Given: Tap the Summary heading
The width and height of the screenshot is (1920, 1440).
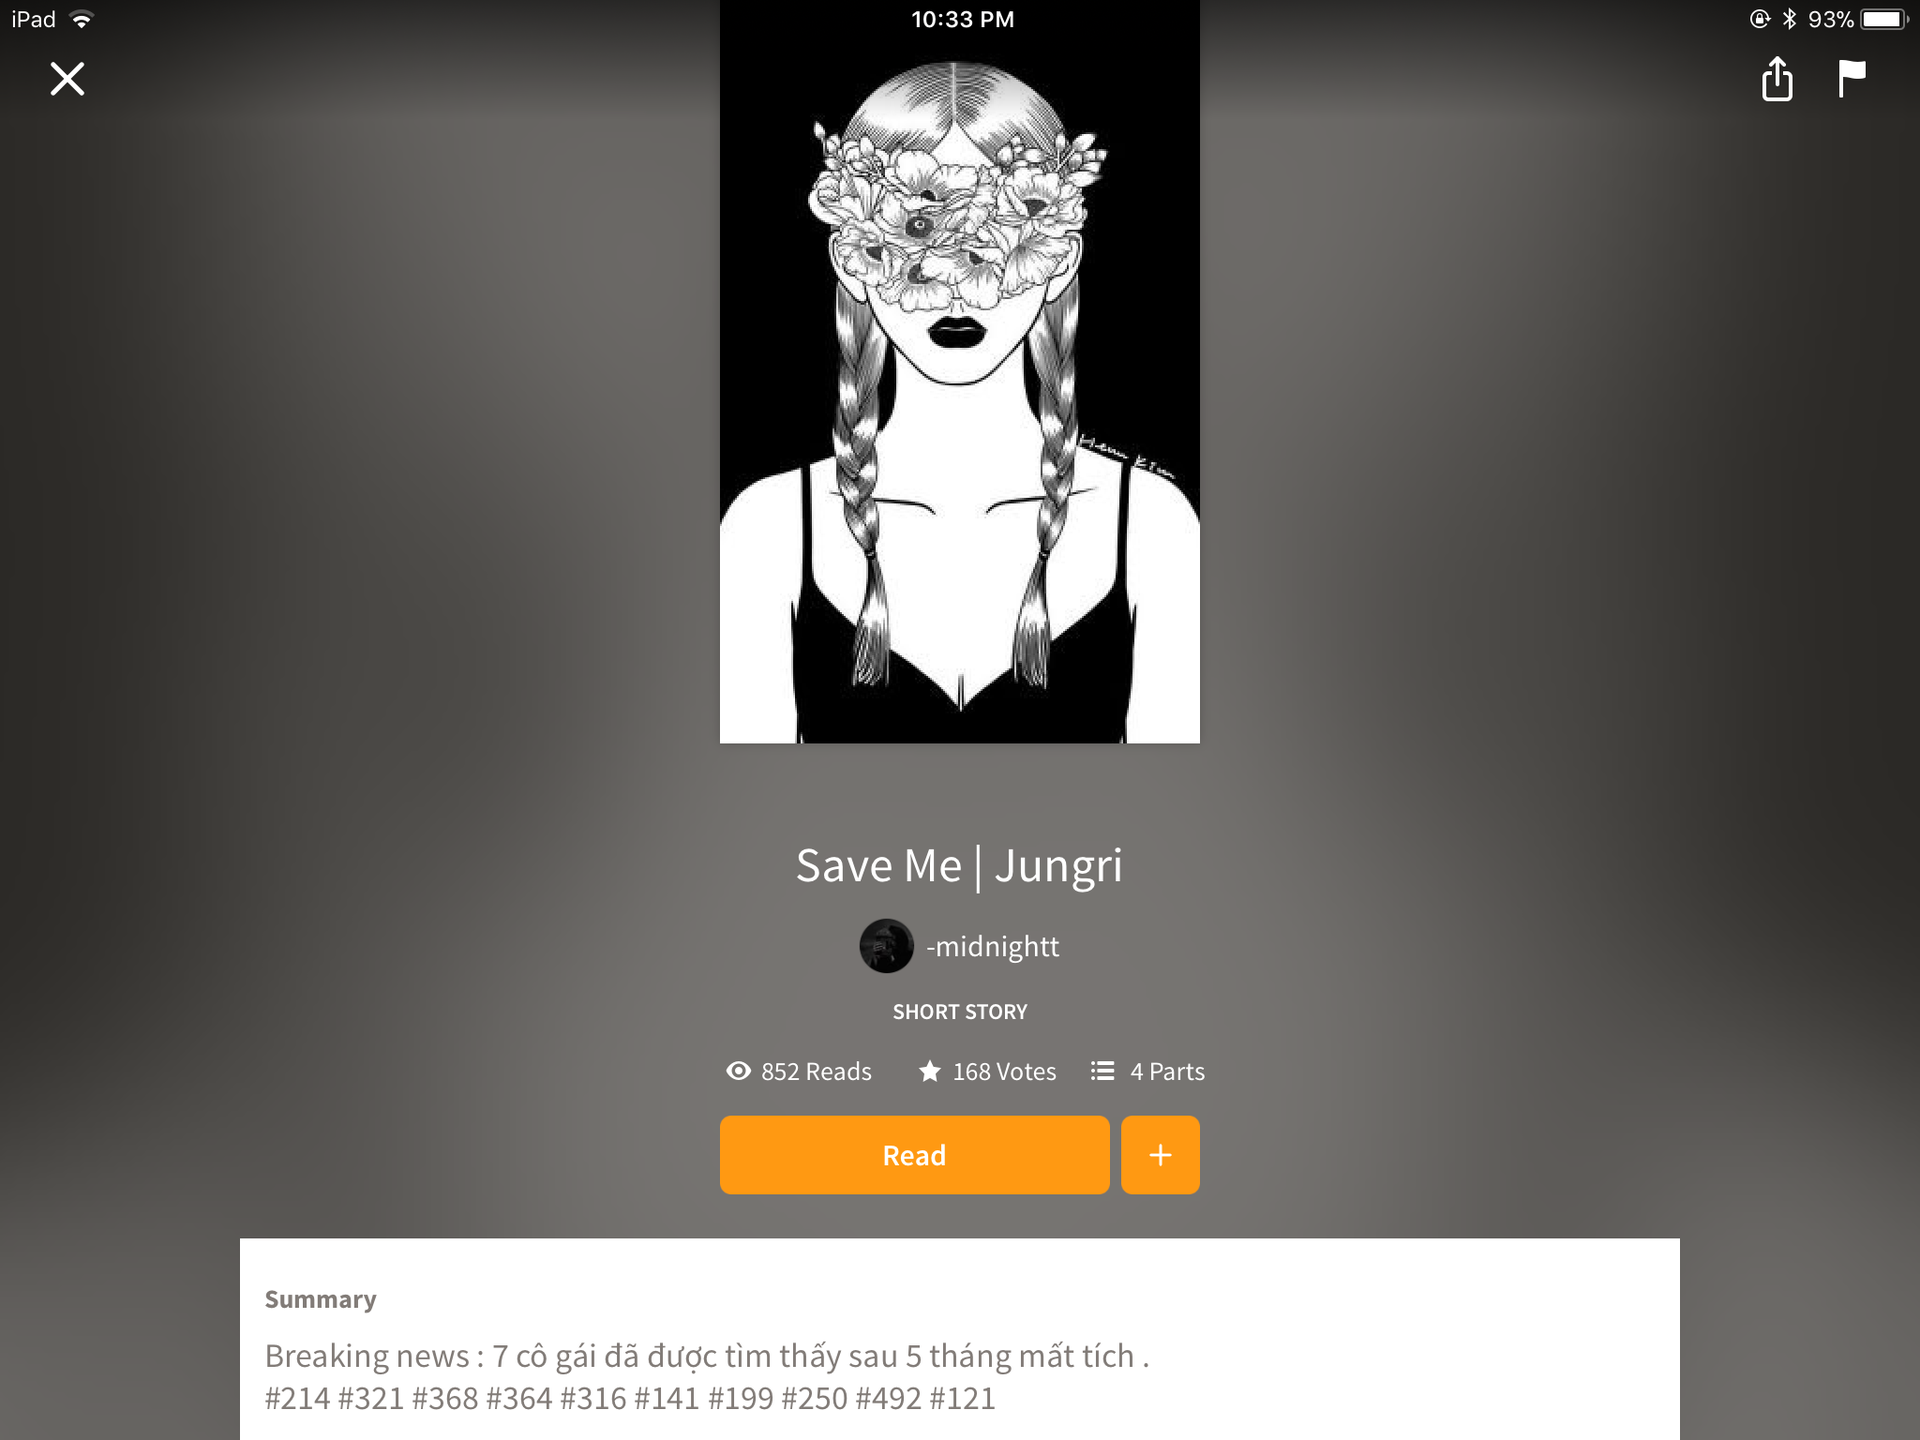Looking at the screenshot, I should [320, 1299].
